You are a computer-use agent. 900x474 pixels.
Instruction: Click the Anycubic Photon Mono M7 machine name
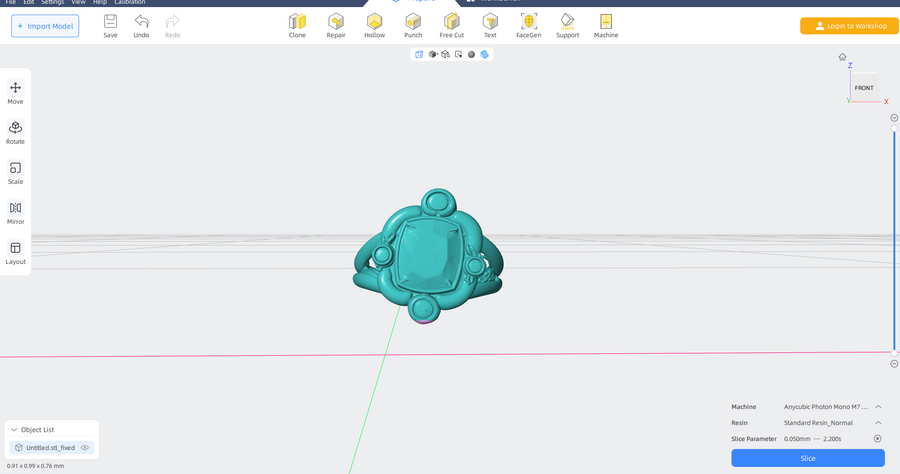[x=826, y=407]
